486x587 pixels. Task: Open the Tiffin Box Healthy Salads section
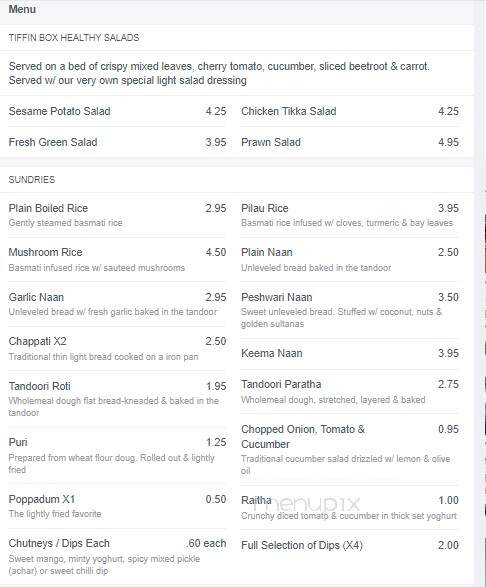coord(74,37)
